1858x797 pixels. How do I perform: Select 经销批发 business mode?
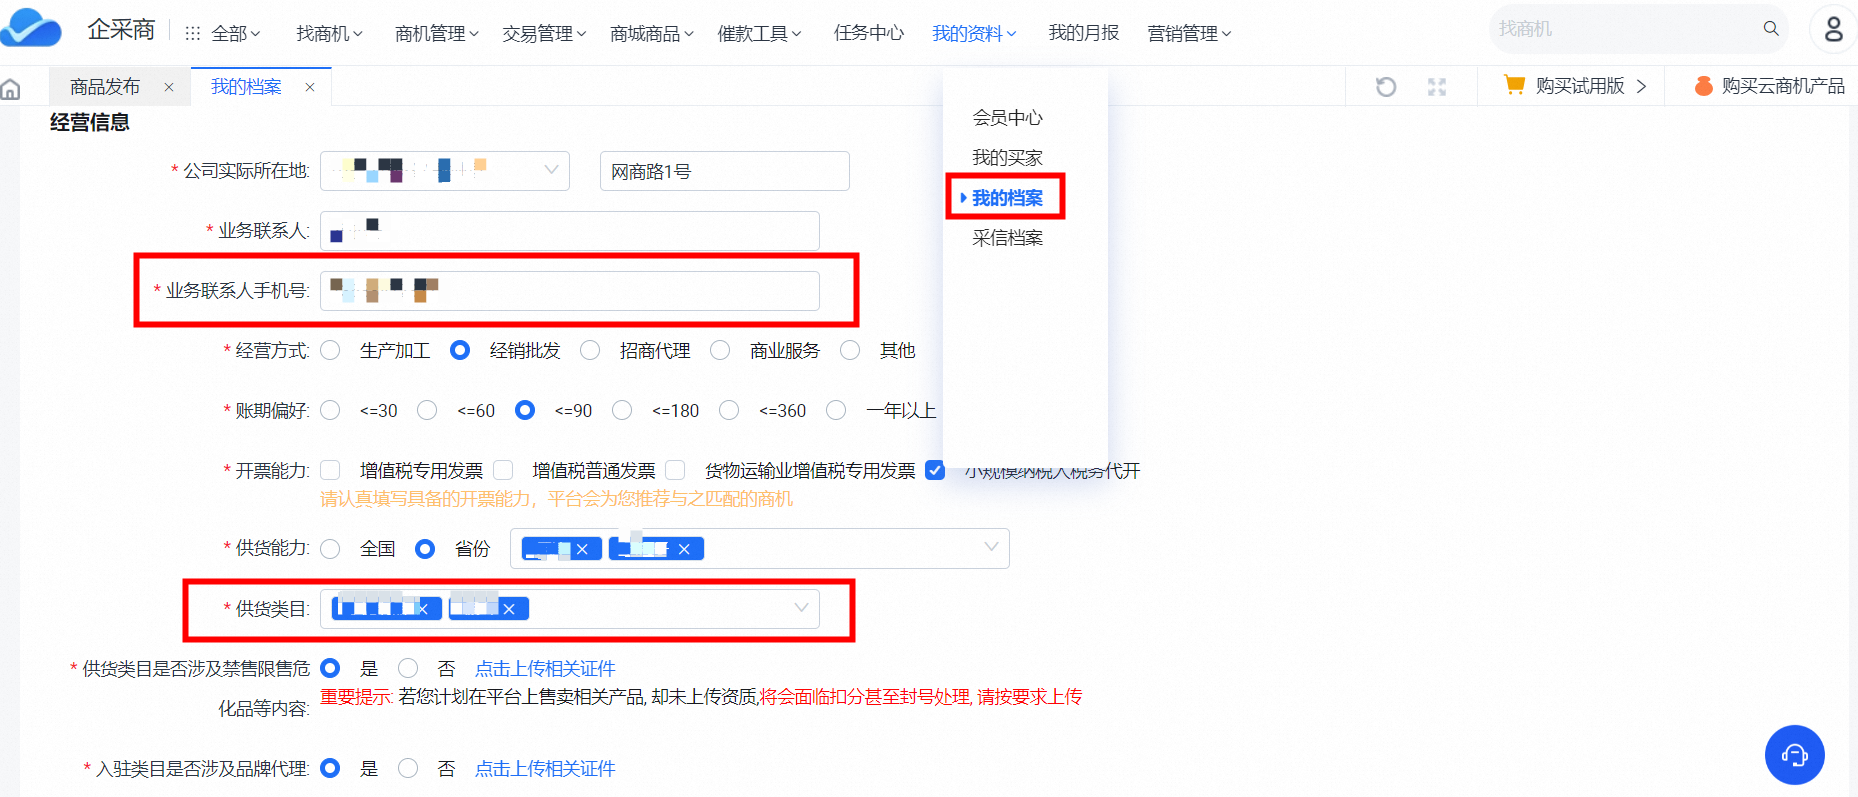[x=460, y=350]
